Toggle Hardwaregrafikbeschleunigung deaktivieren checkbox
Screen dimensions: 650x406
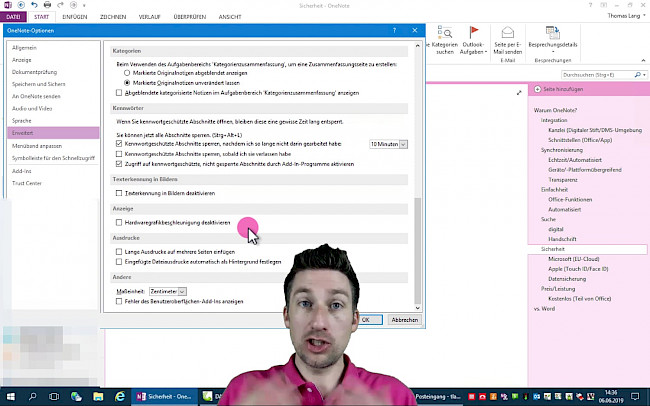tap(119, 222)
